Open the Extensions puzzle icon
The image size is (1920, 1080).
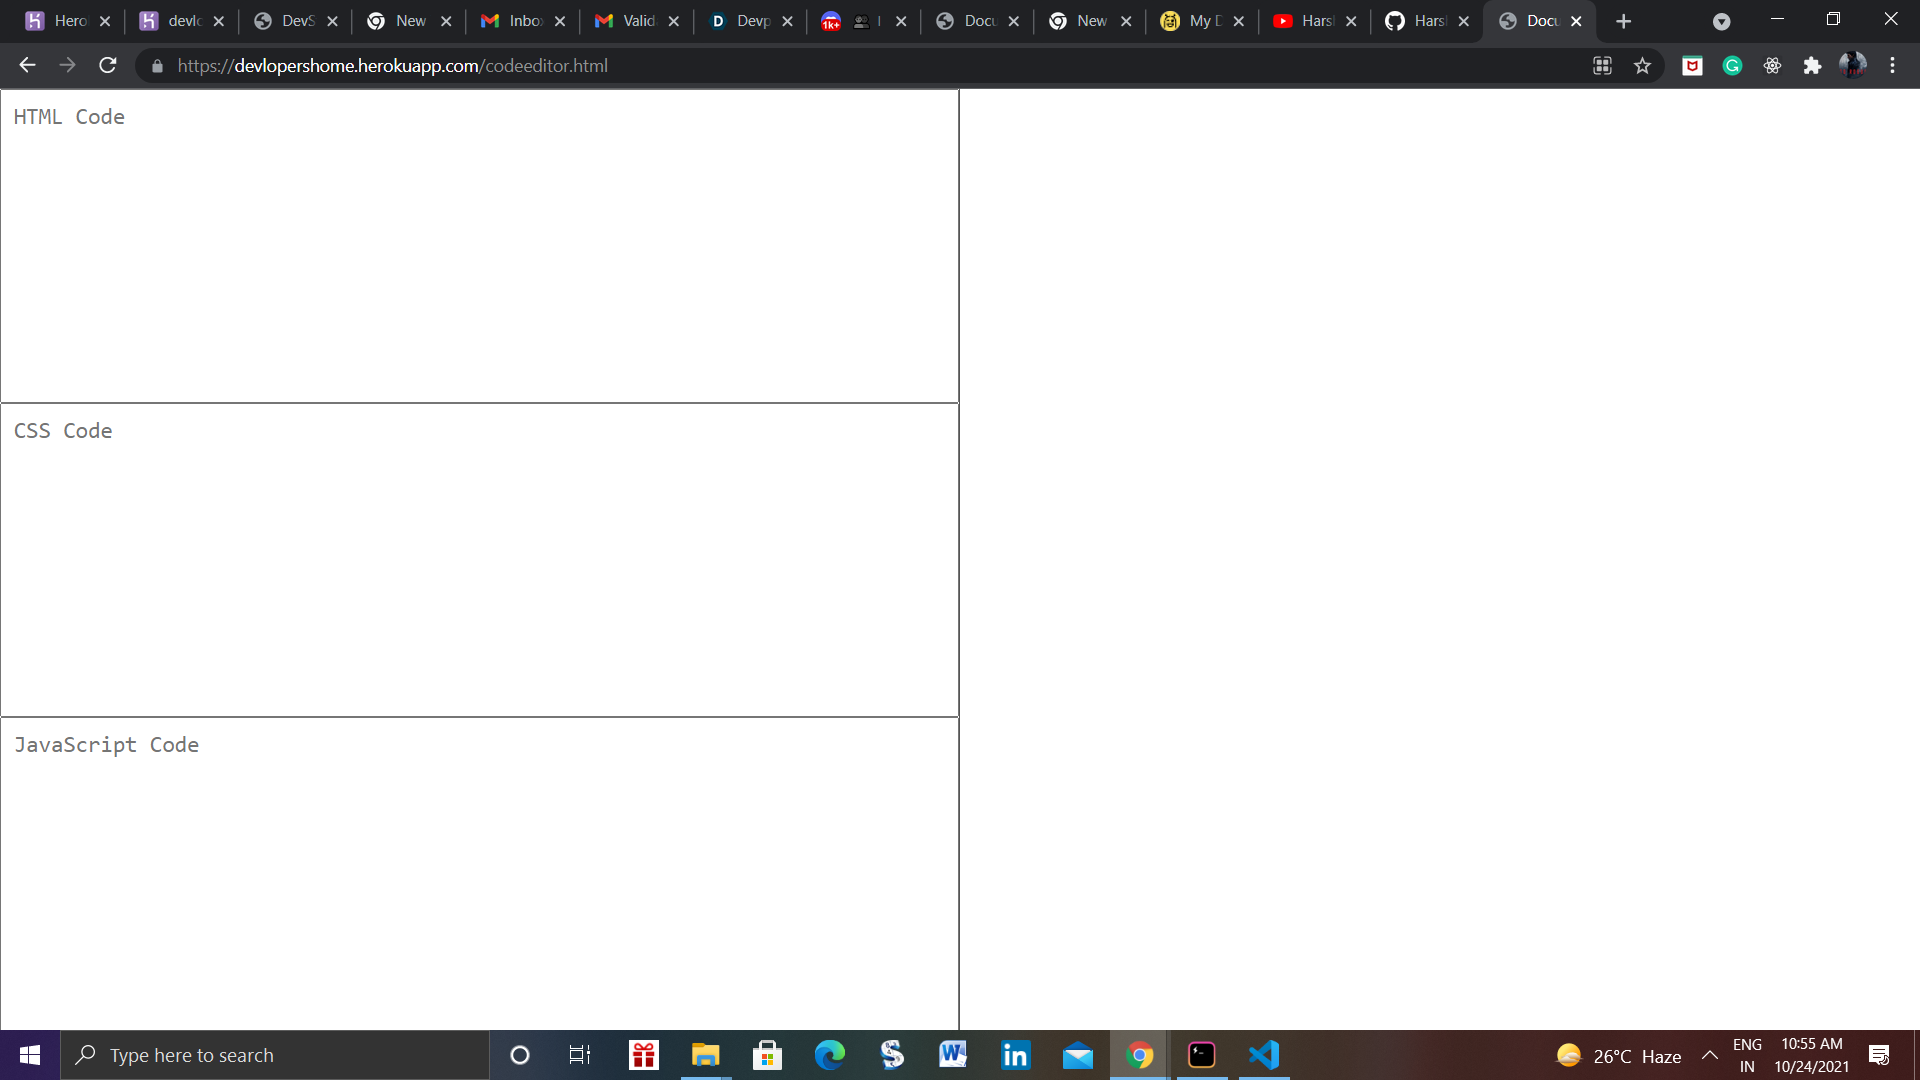pos(1812,66)
